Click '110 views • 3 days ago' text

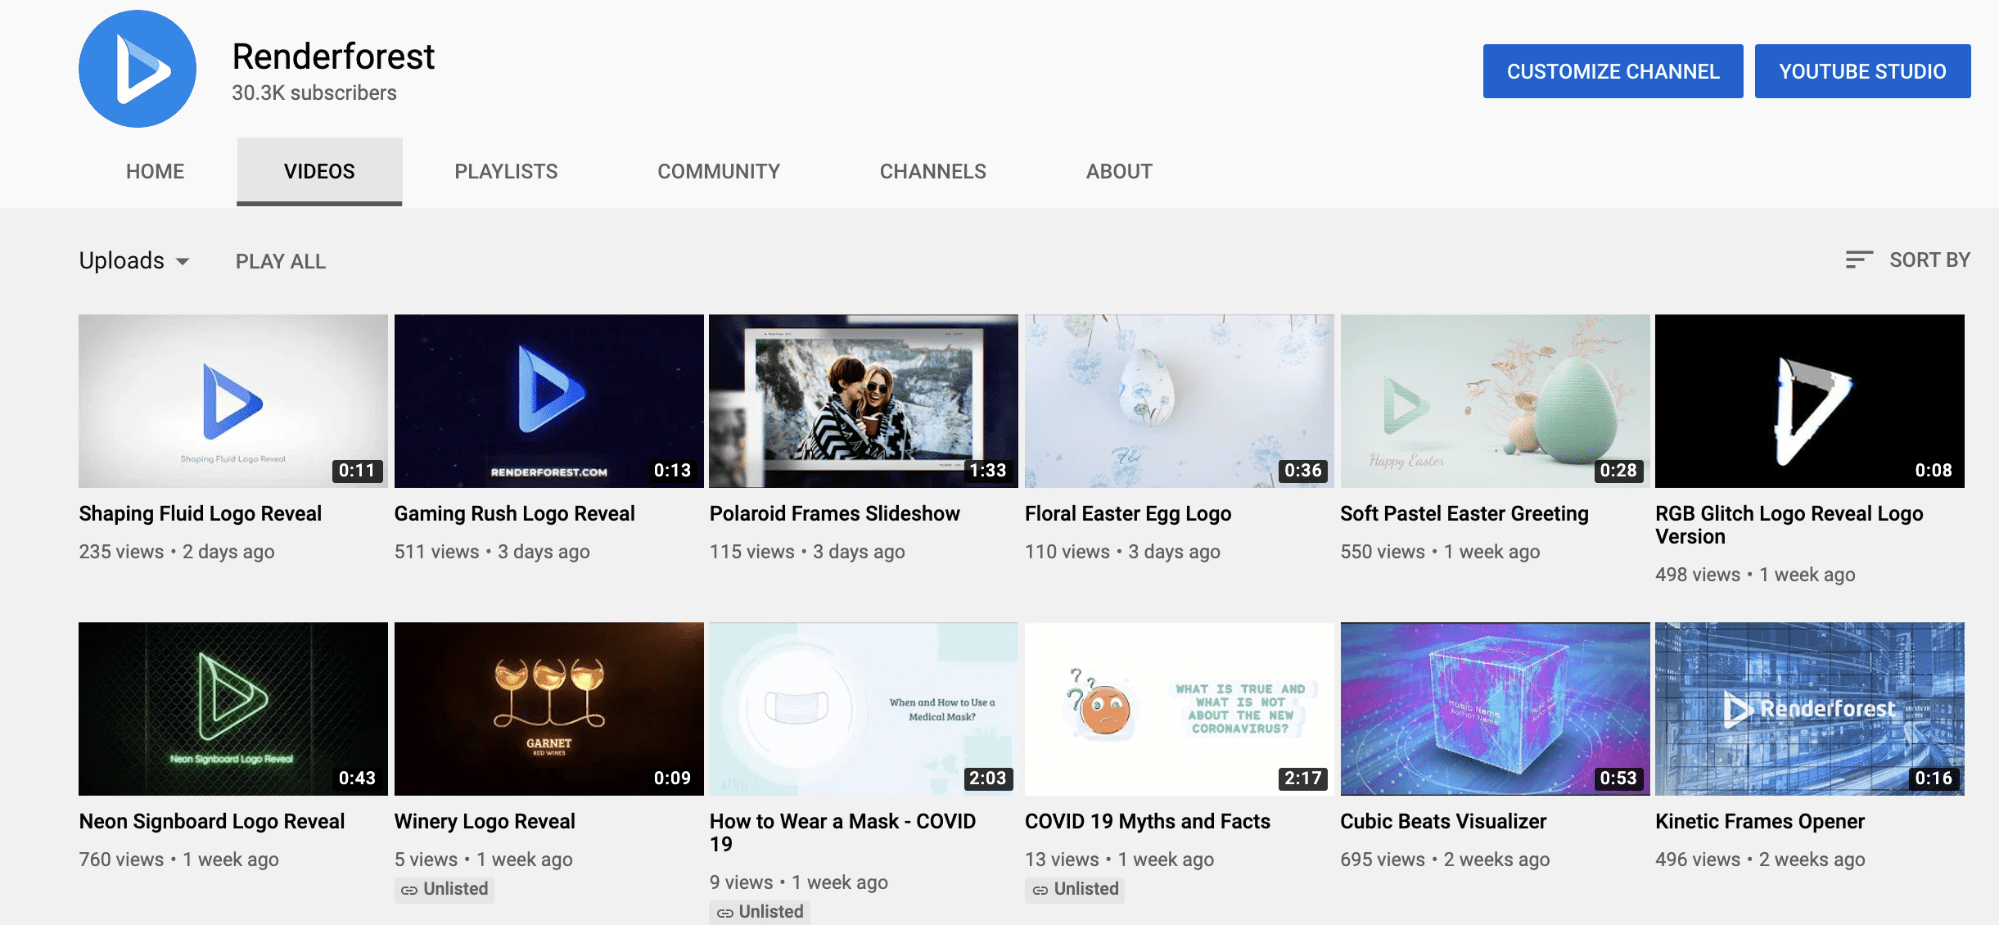(1122, 552)
